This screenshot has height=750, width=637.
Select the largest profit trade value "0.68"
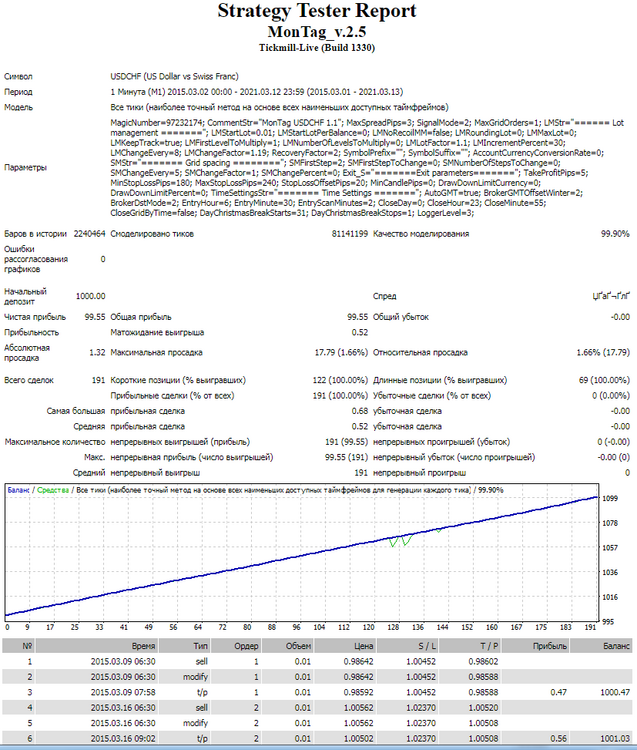point(360,411)
